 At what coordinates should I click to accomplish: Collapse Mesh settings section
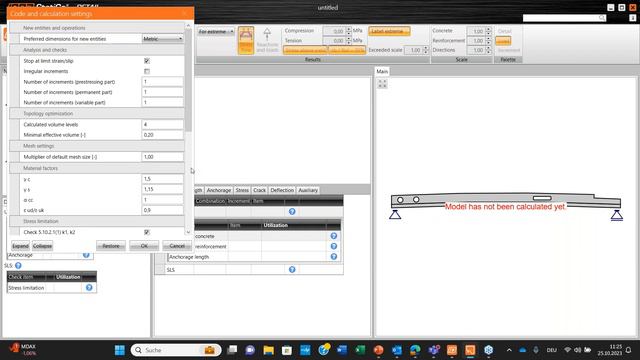pyautogui.click(x=97, y=146)
